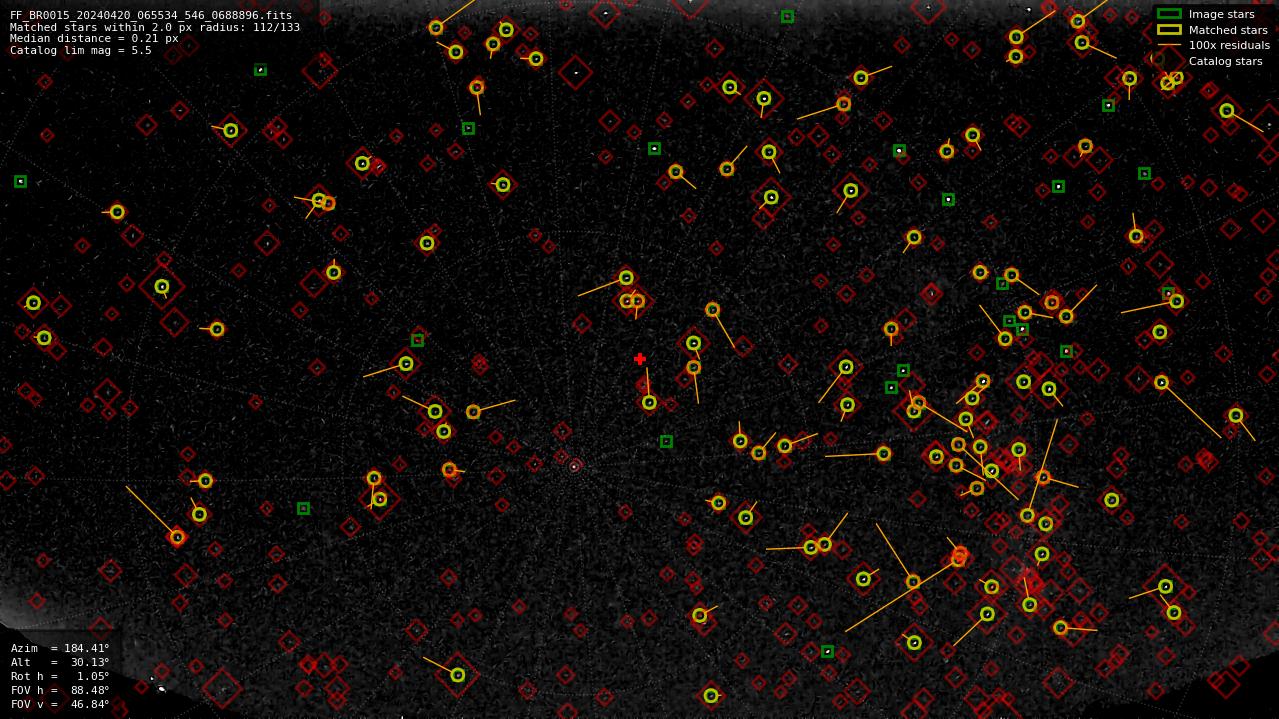1279x719 pixels.
Task: Select the FF_BR0015 fits file name text
Action: (x=151, y=16)
